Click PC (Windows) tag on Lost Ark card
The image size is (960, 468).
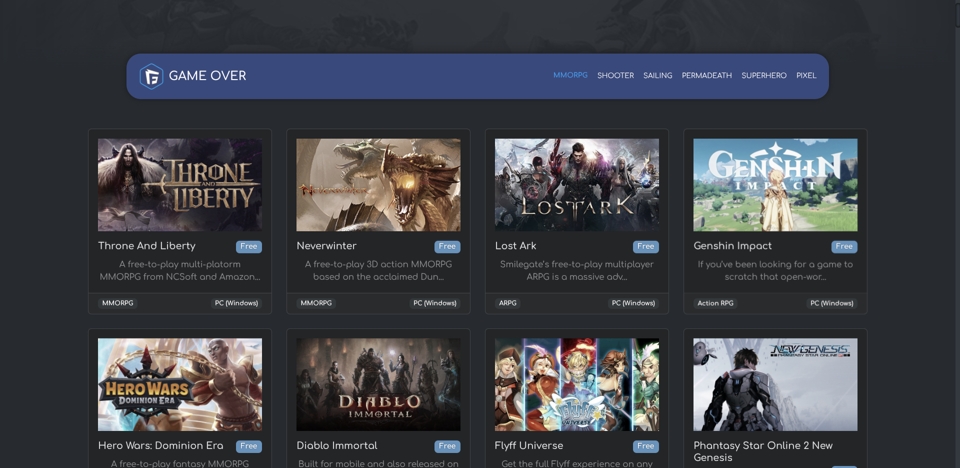(x=633, y=303)
